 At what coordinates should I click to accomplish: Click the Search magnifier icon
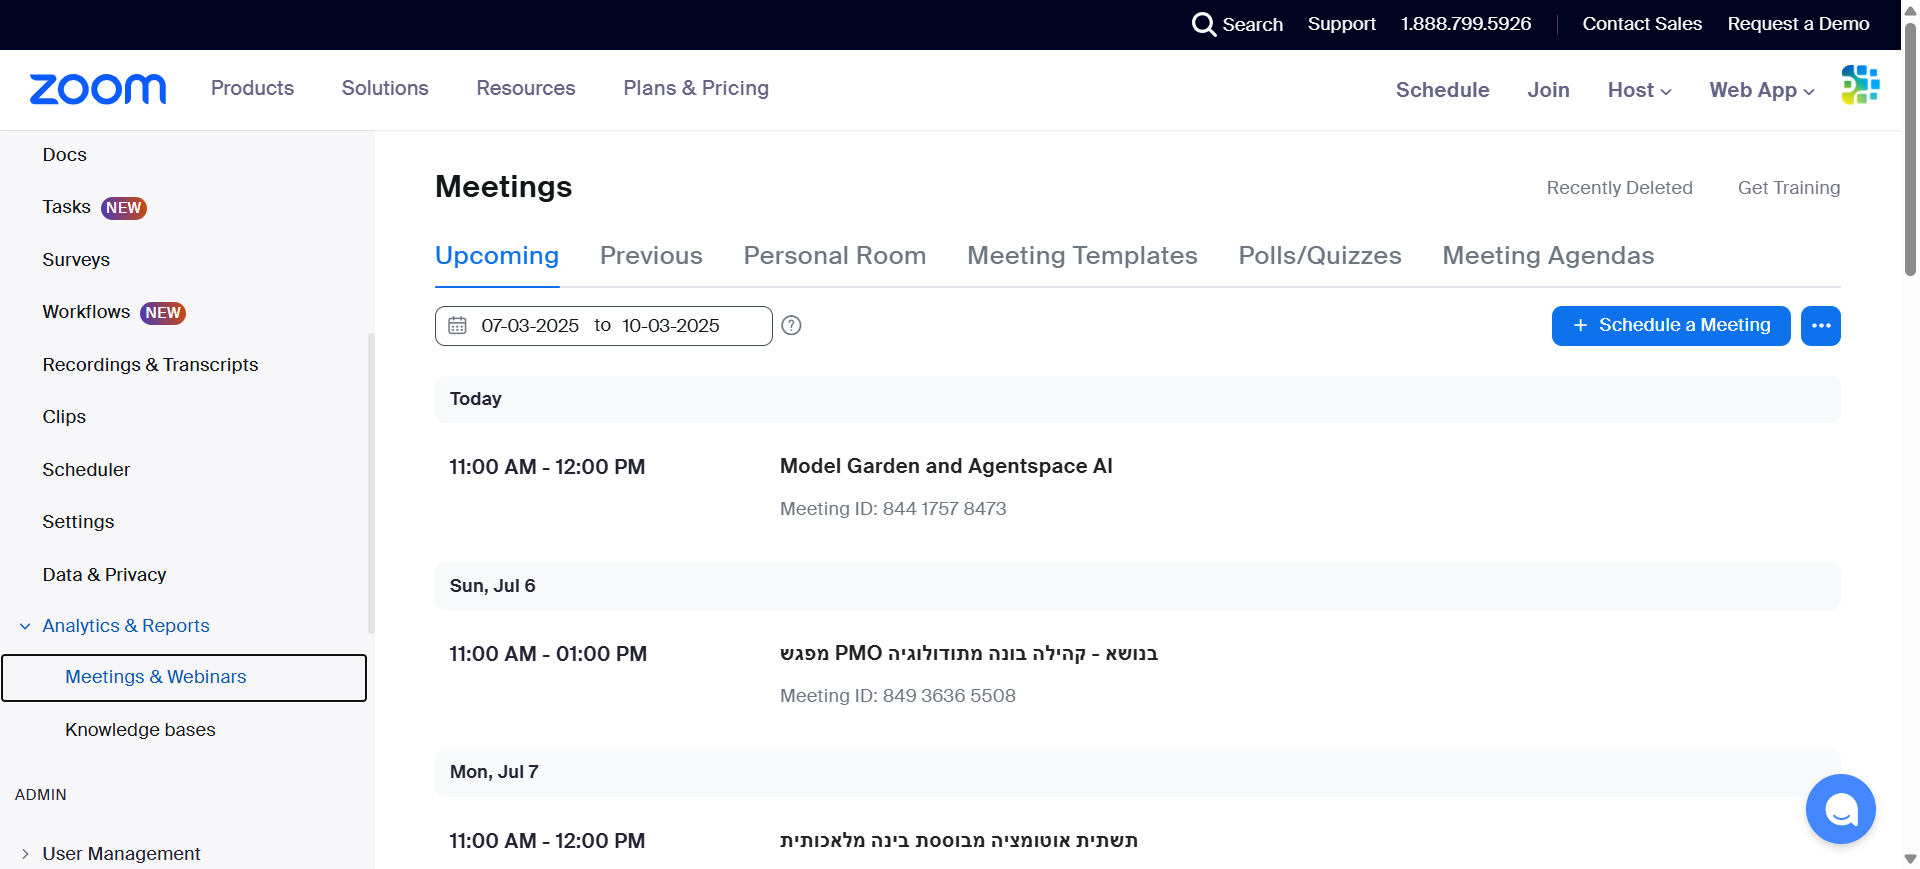(1204, 24)
